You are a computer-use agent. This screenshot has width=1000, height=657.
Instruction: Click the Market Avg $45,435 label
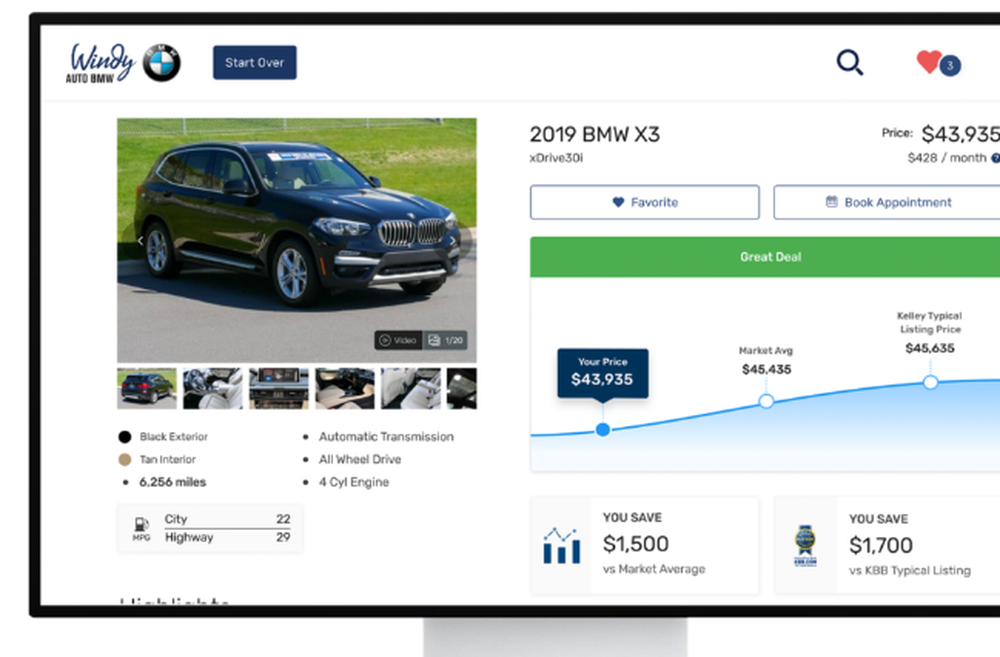coord(766,361)
